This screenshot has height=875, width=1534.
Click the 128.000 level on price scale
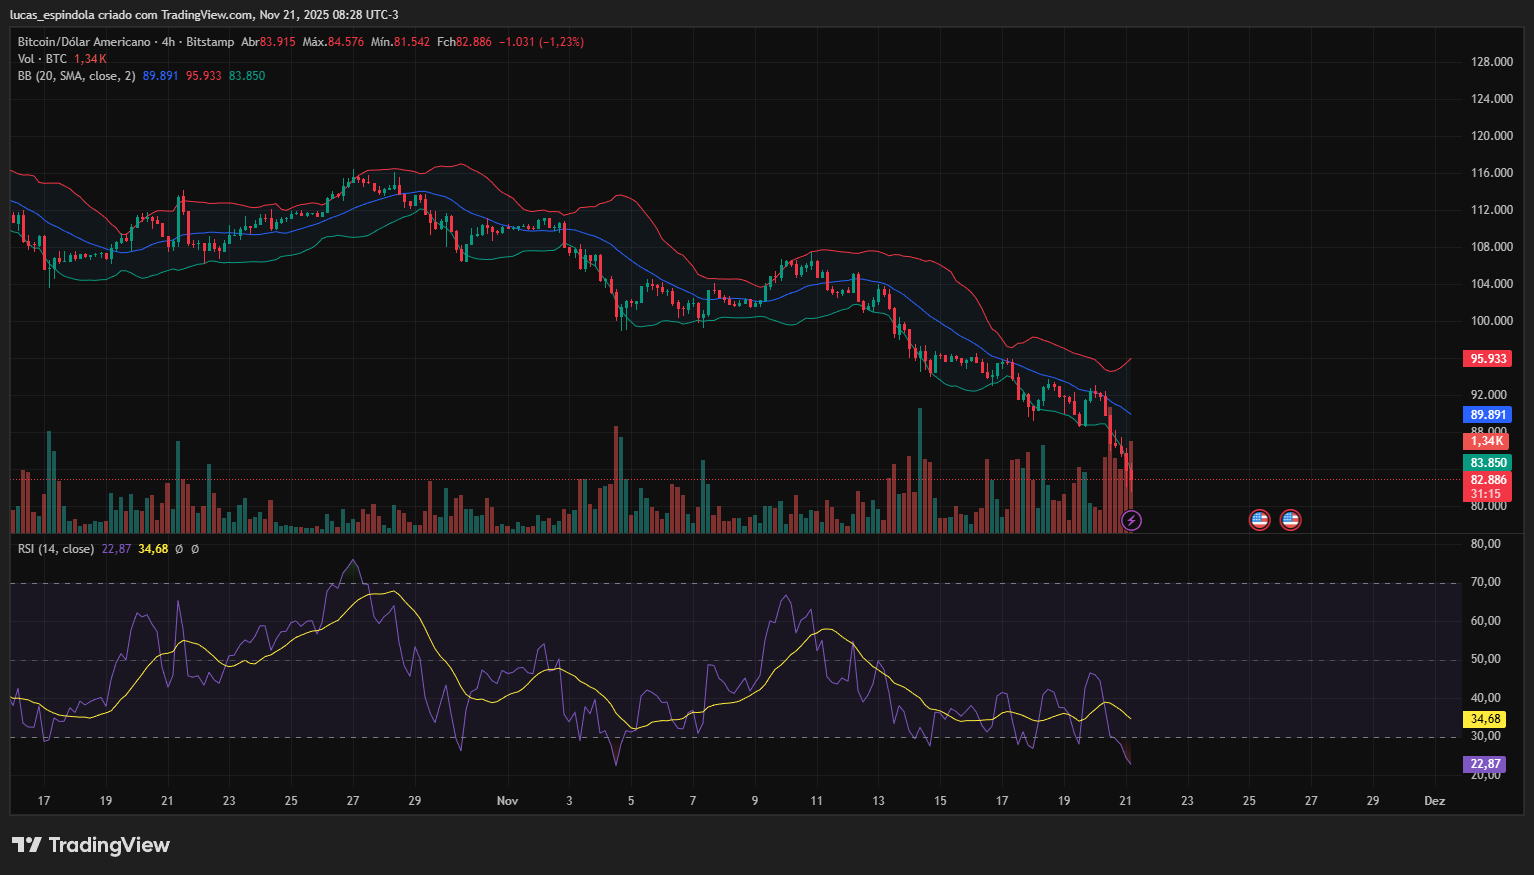pyautogui.click(x=1491, y=62)
